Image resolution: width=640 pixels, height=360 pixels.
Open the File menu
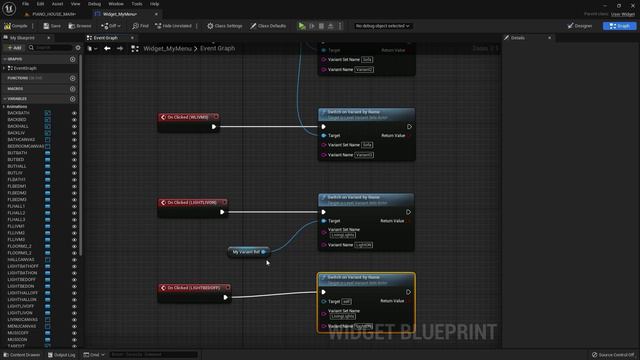pyautogui.click(x=25, y=4)
